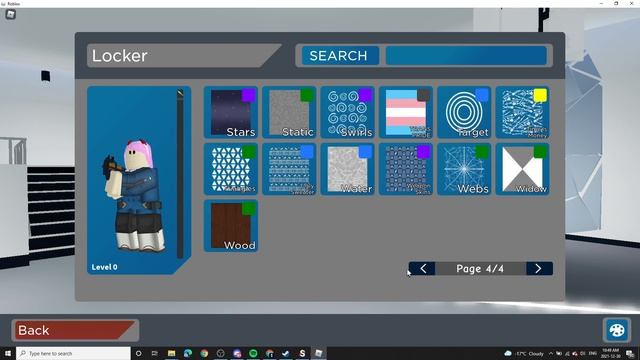The width and height of the screenshot is (640, 360).
Task: Open Task View on the taskbar
Action: click(154, 353)
